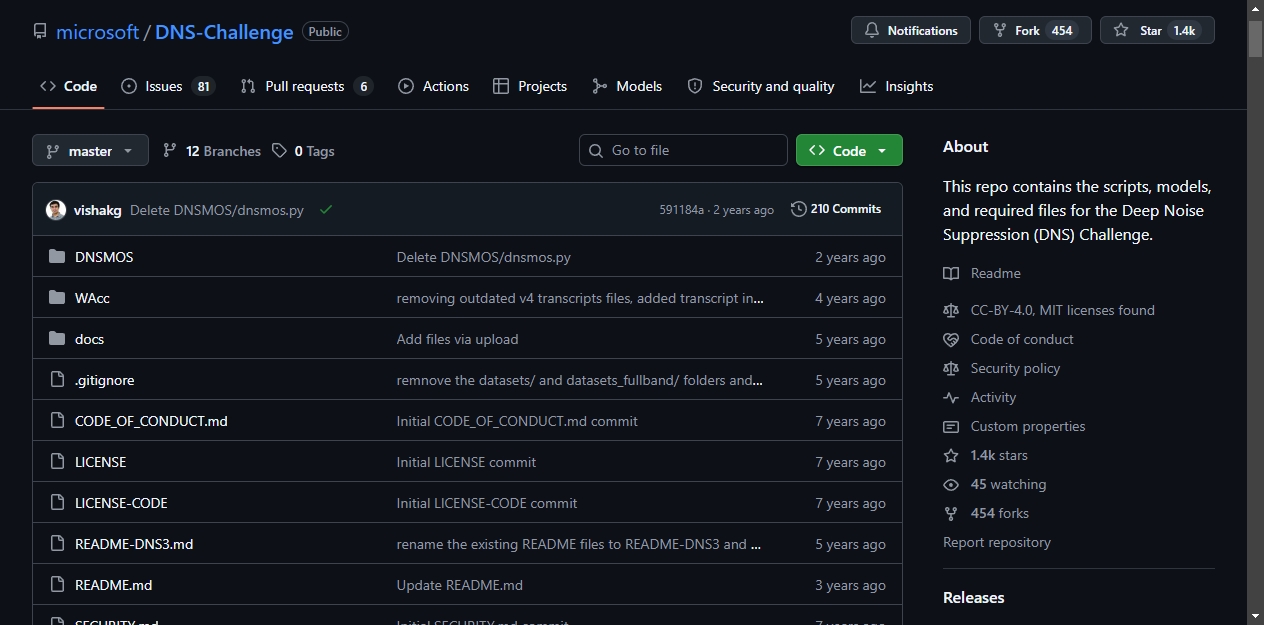Go to the Pull requests tab

(x=306, y=86)
